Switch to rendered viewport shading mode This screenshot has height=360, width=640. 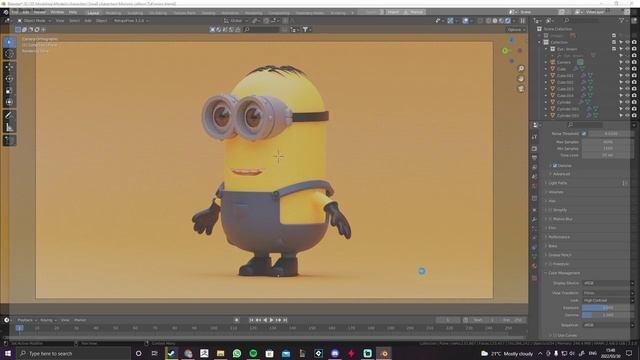point(508,20)
